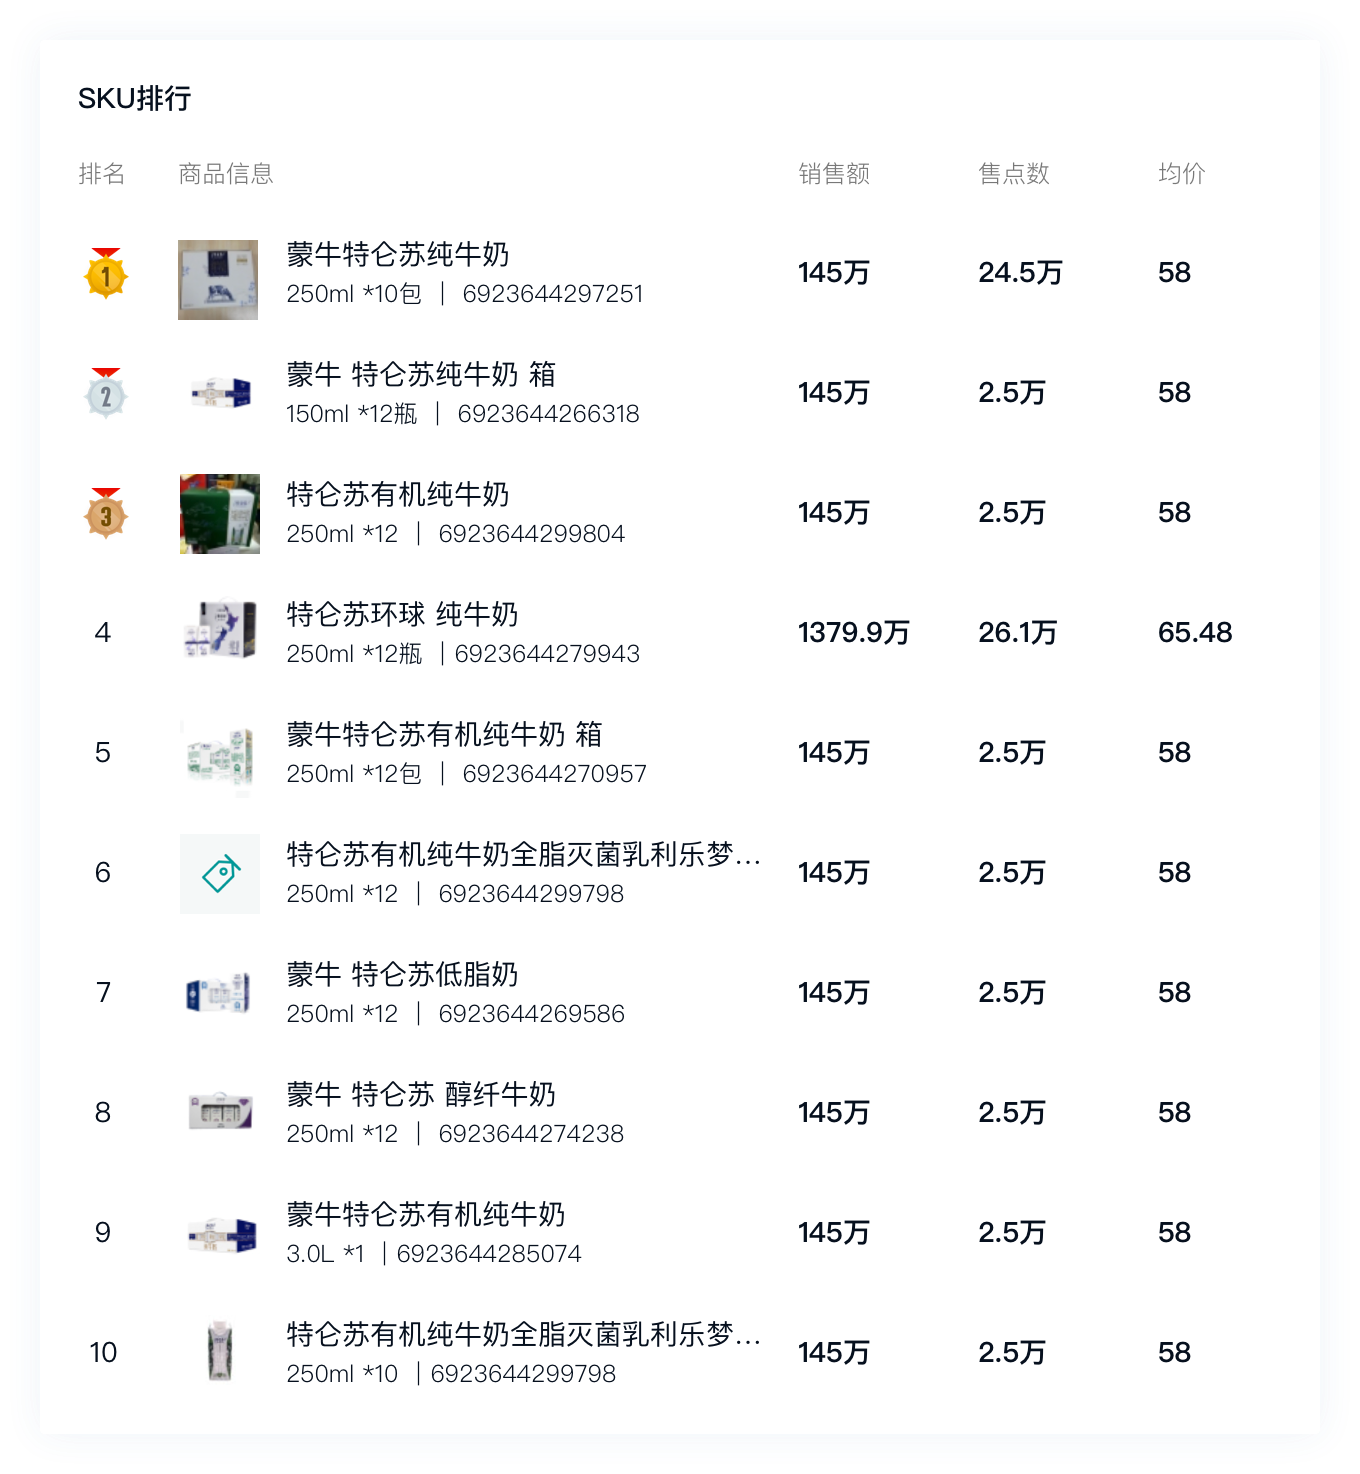Screen dimensions: 1360x1474
Task: Click the 均价 column header
Action: tap(1182, 174)
